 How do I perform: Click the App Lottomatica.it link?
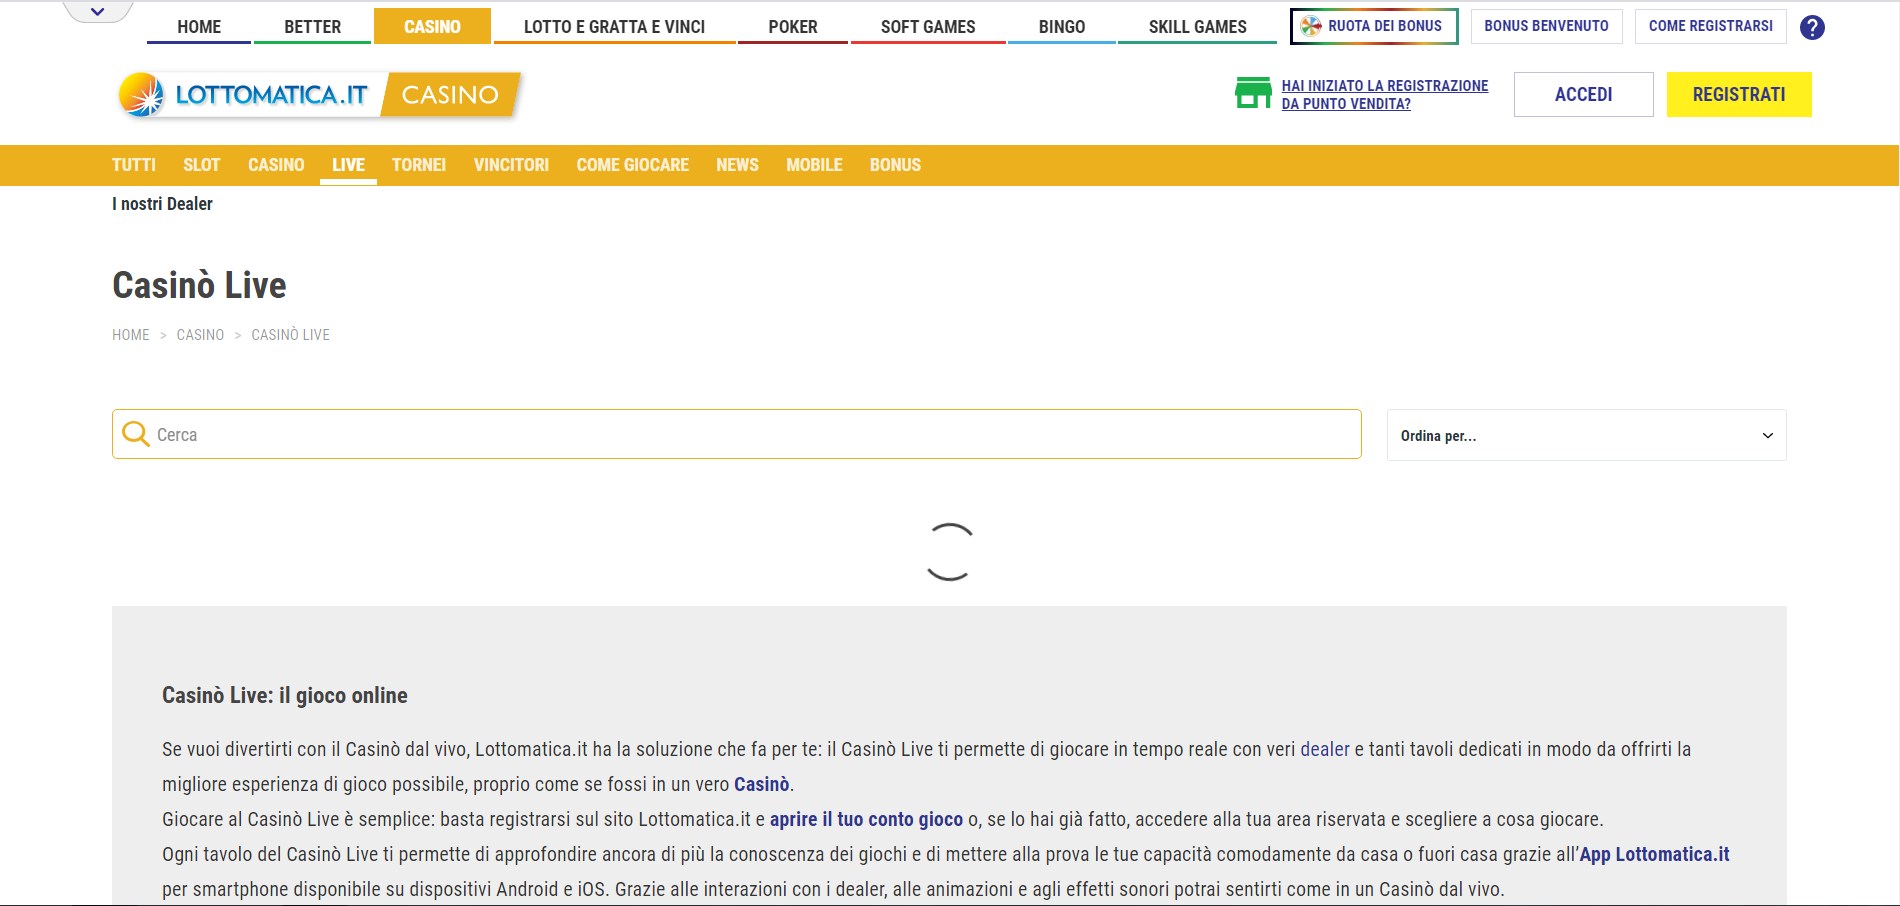coord(1654,854)
